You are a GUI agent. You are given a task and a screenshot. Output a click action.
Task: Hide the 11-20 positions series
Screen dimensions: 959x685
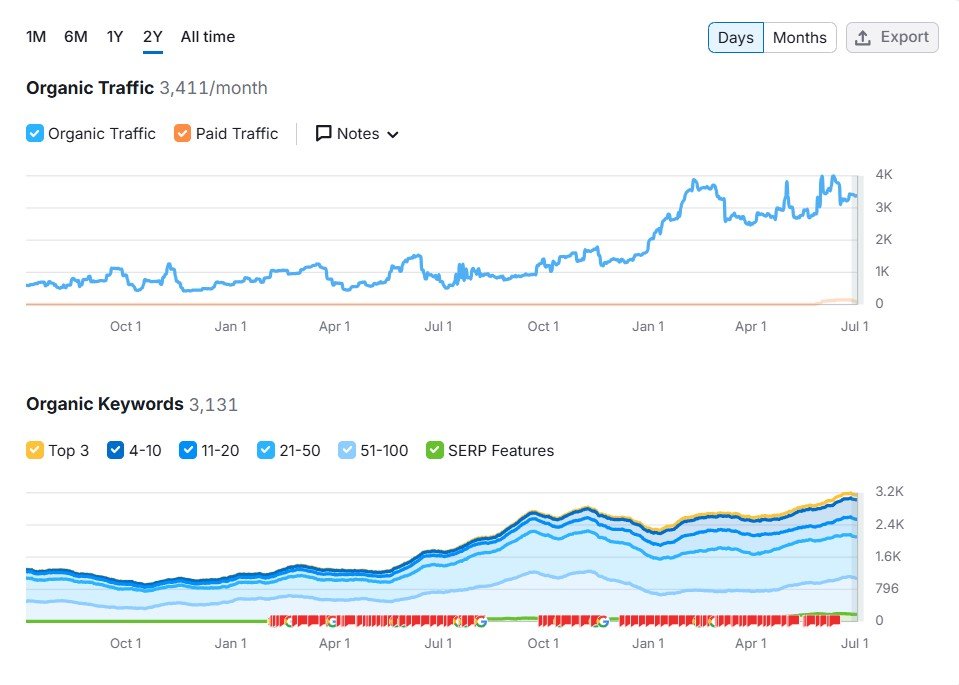coord(187,451)
